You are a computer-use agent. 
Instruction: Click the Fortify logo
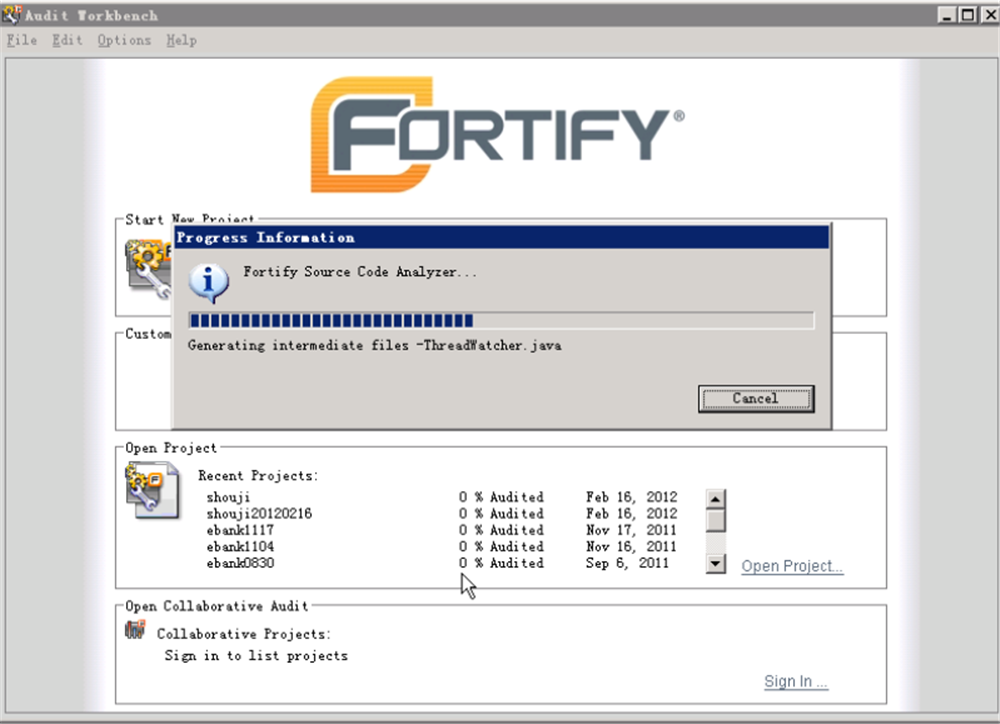point(497,135)
